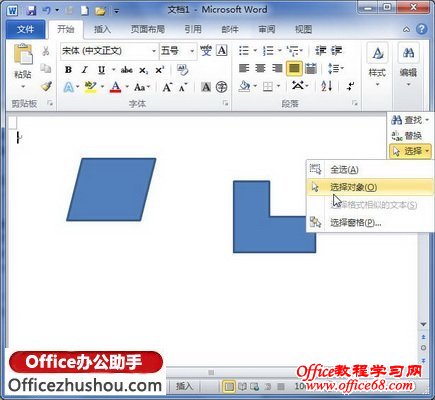The width and height of the screenshot is (435, 400).
Task: Click the binoculars 查找 find icon
Action: coord(396,120)
